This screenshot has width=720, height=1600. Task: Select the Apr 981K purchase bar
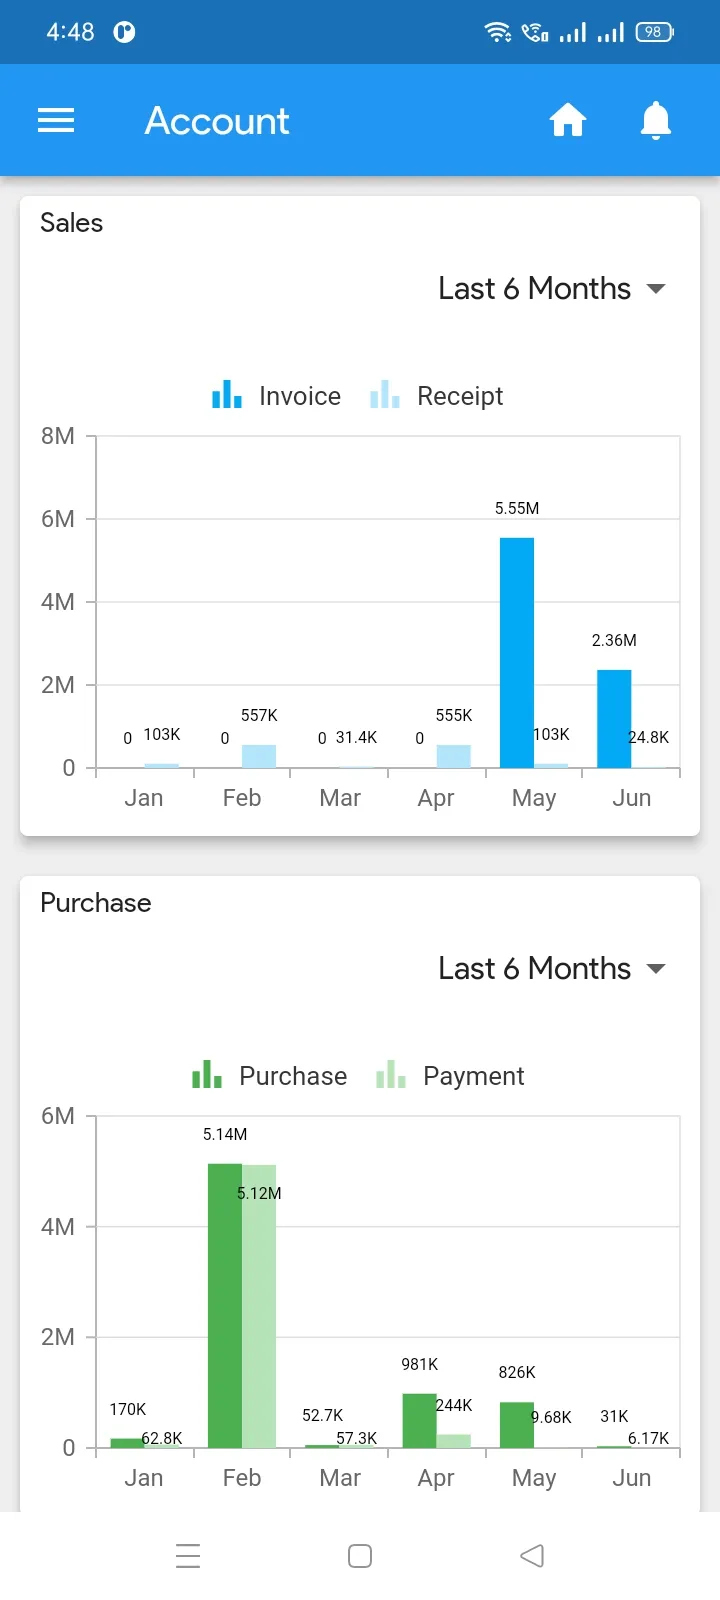[x=419, y=1421]
